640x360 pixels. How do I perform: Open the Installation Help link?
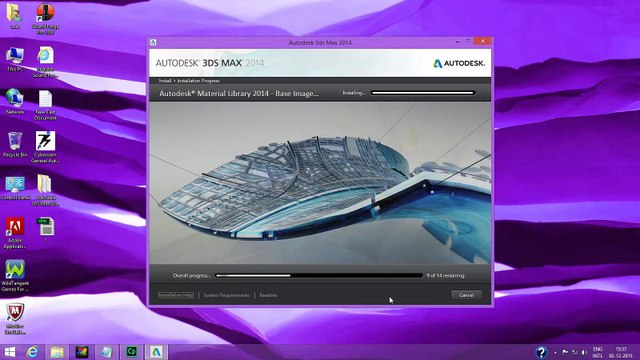point(176,295)
